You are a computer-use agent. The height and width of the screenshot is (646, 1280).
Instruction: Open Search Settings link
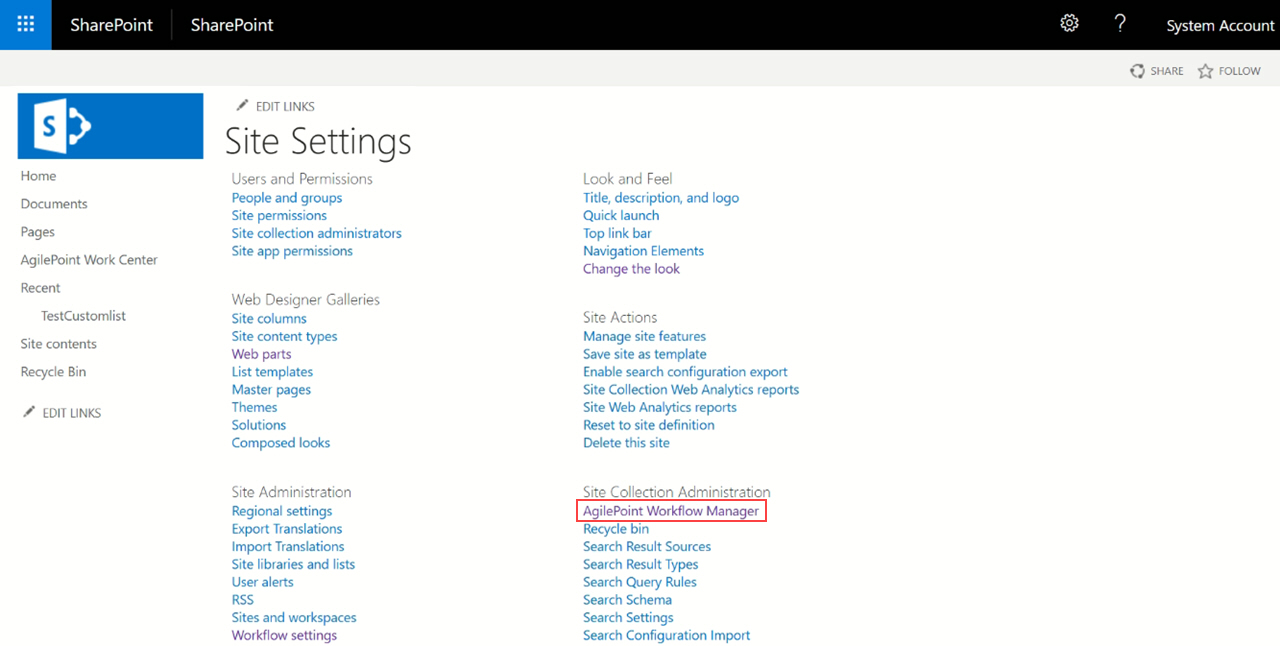[628, 618]
